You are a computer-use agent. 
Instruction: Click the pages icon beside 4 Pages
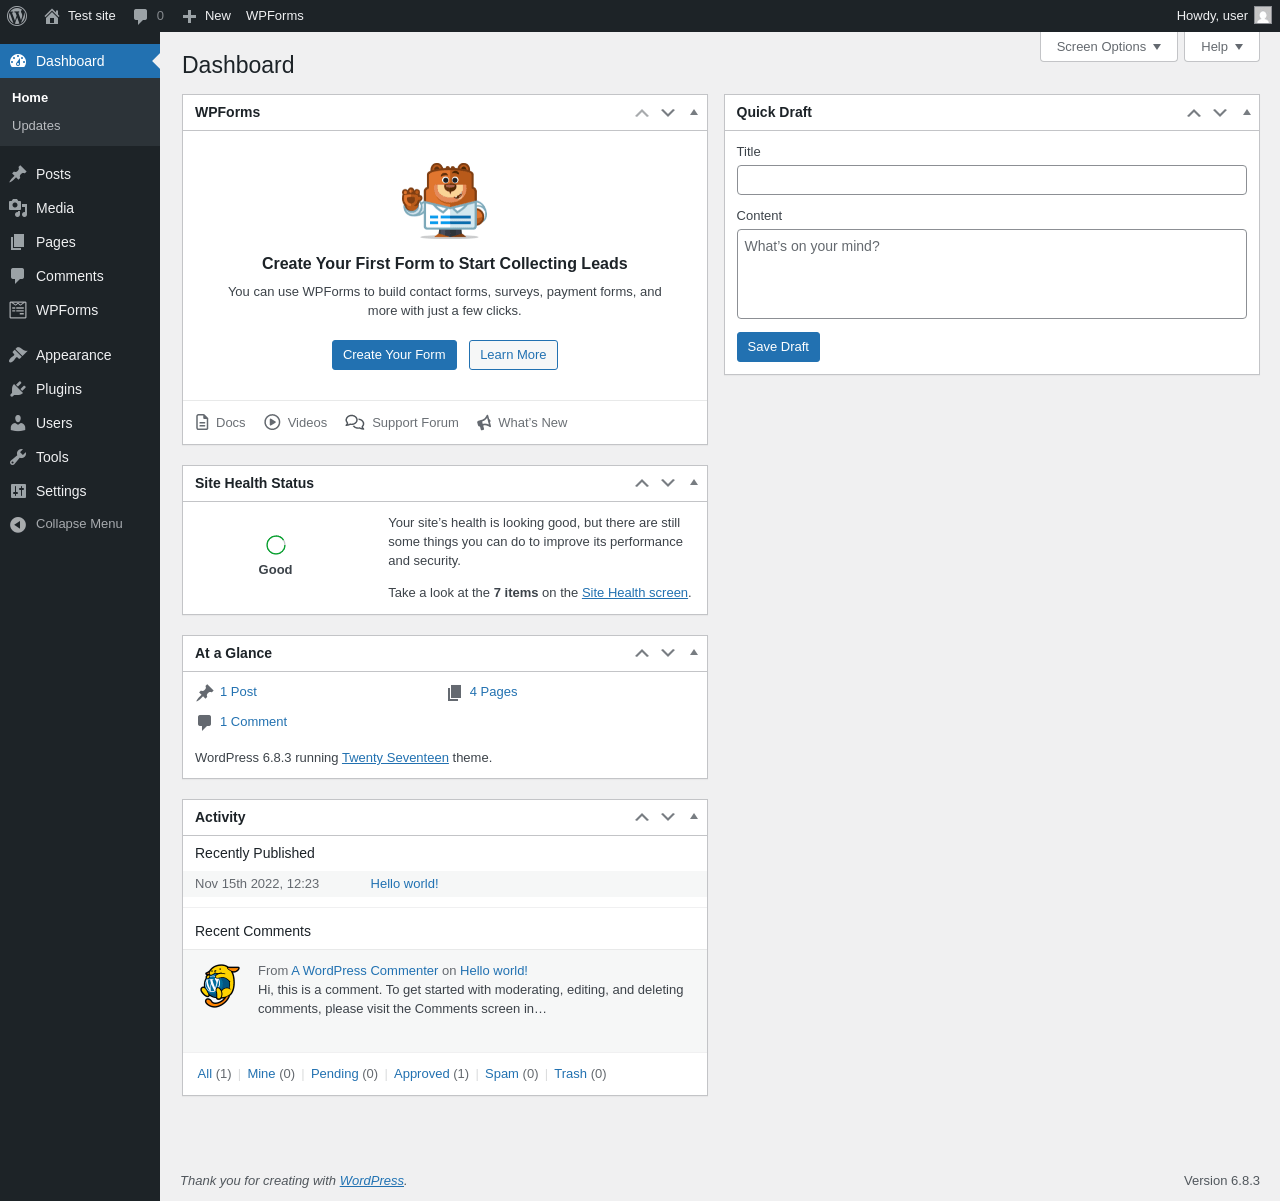pos(455,693)
